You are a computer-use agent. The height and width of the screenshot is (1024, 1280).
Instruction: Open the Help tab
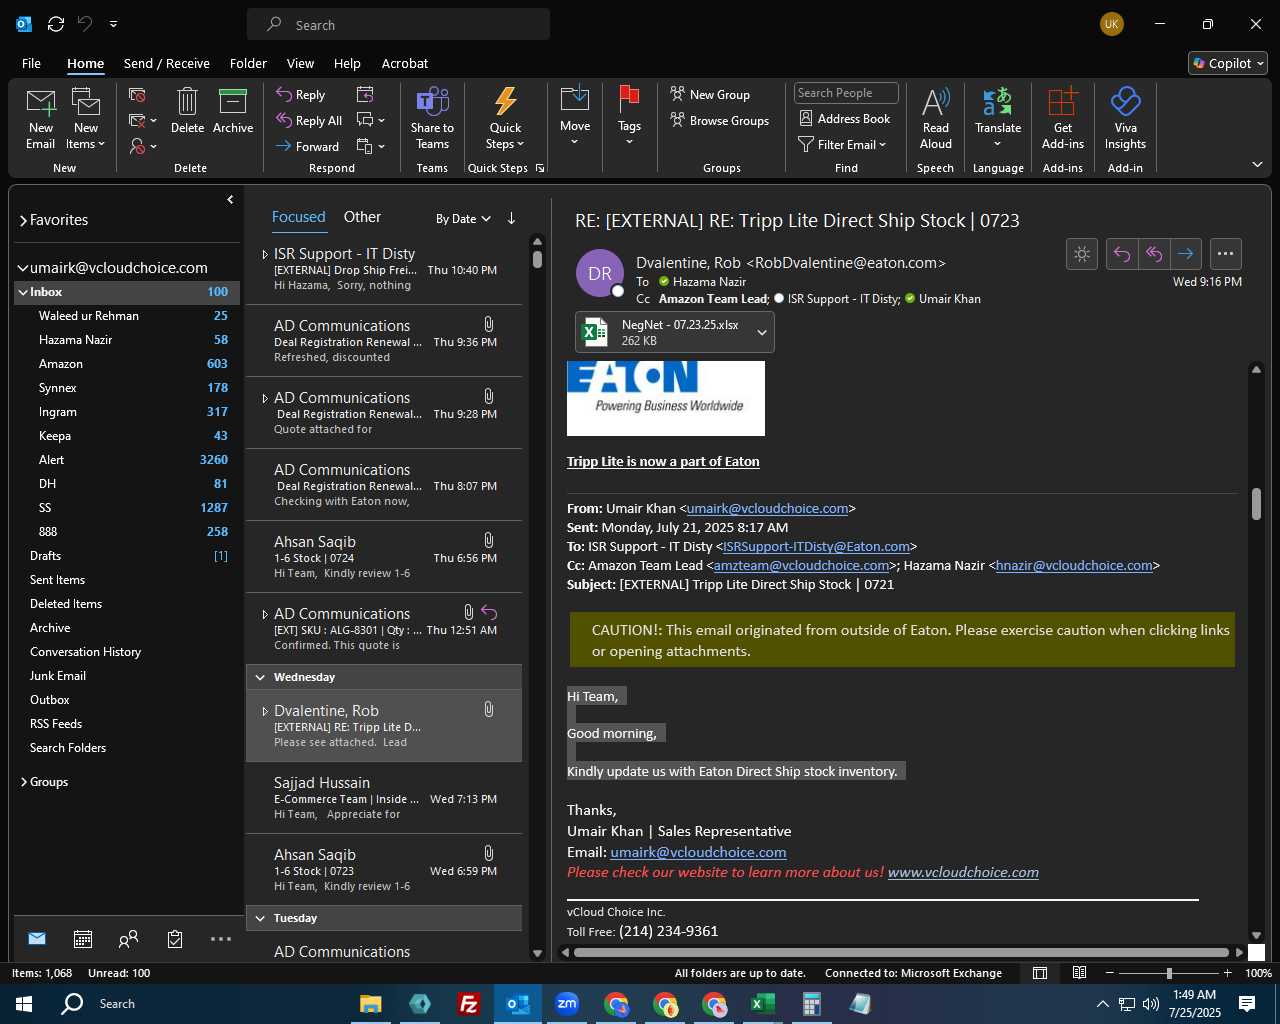point(347,63)
